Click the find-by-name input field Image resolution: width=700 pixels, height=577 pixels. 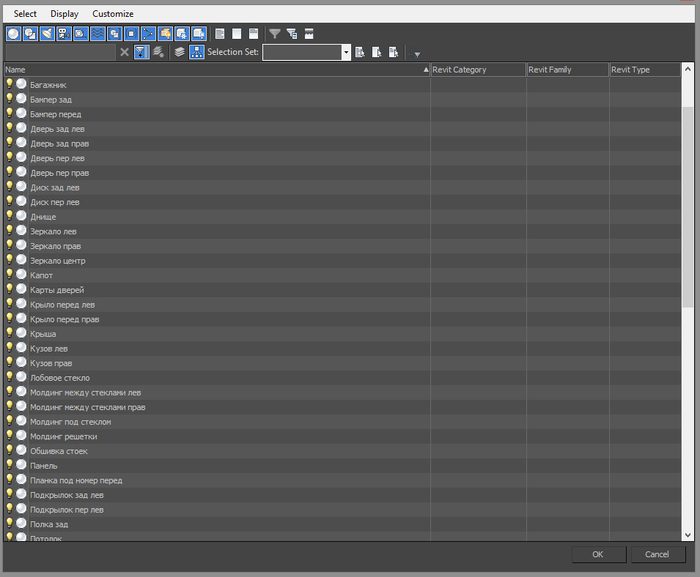(x=61, y=52)
